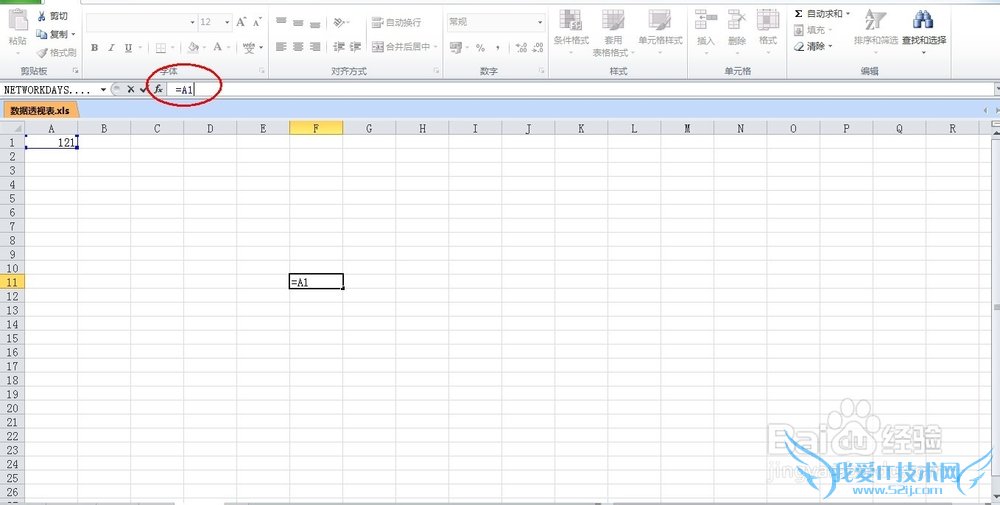
Task: Apply Percent Style (%)
Action: [480, 48]
